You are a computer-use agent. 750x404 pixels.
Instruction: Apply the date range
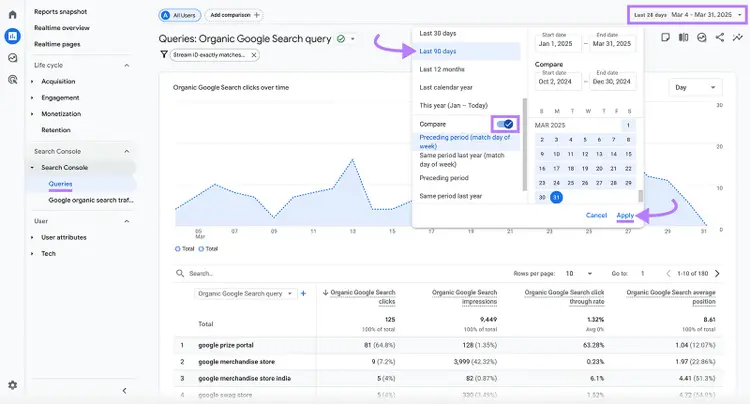pyautogui.click(x=625, y=215)
